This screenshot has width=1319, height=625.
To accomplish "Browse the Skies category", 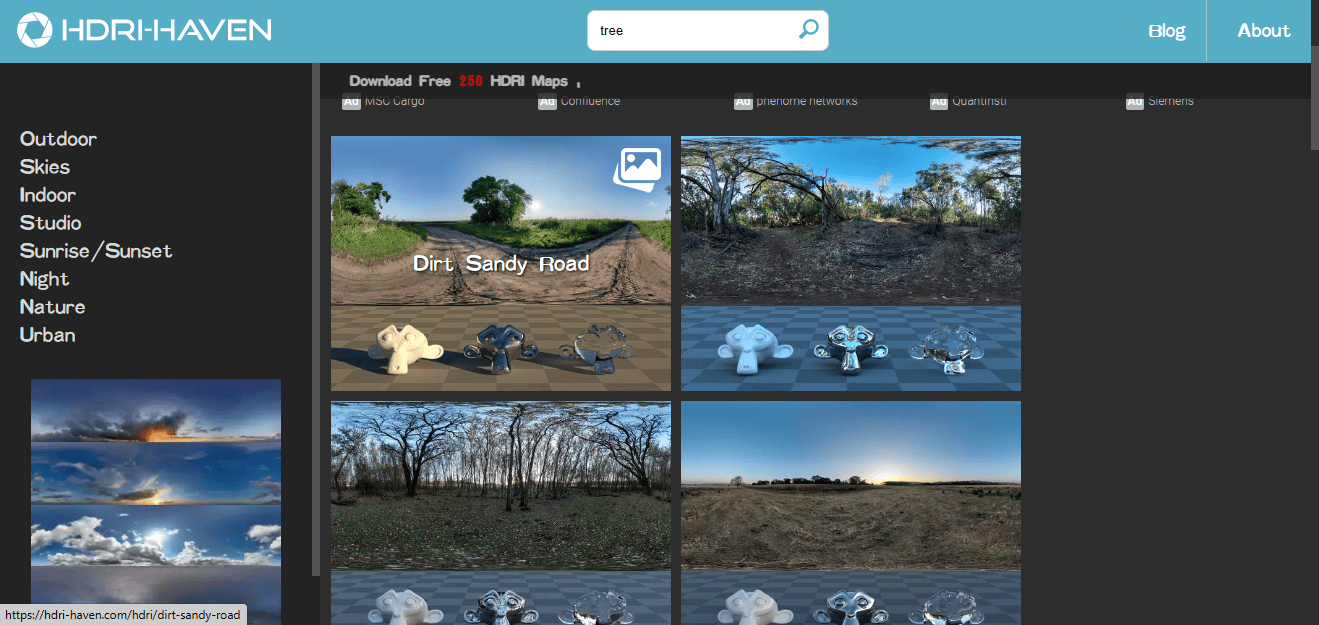I will click(45, 167).
